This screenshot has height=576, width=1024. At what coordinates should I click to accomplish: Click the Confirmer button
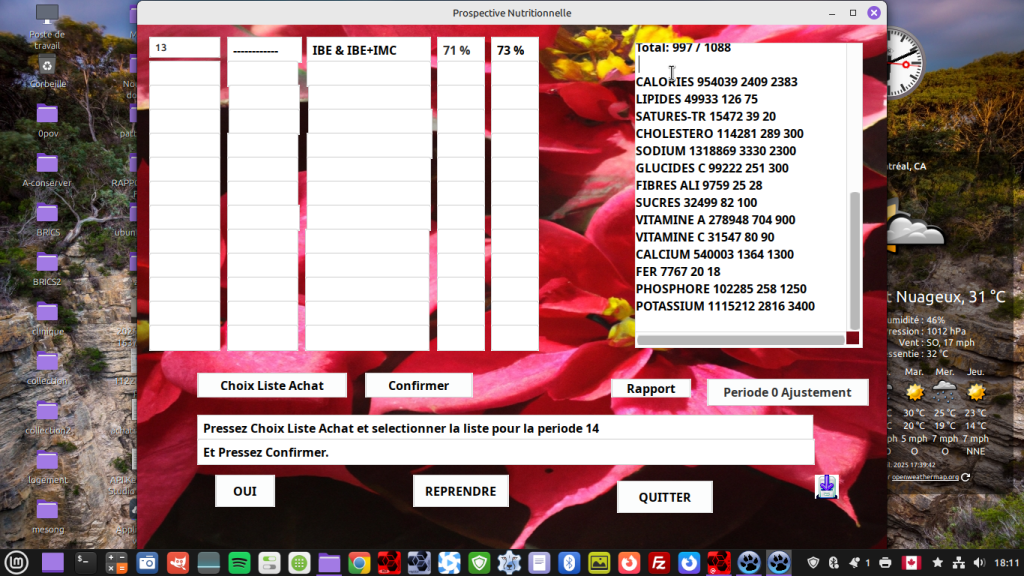point(419,385)
